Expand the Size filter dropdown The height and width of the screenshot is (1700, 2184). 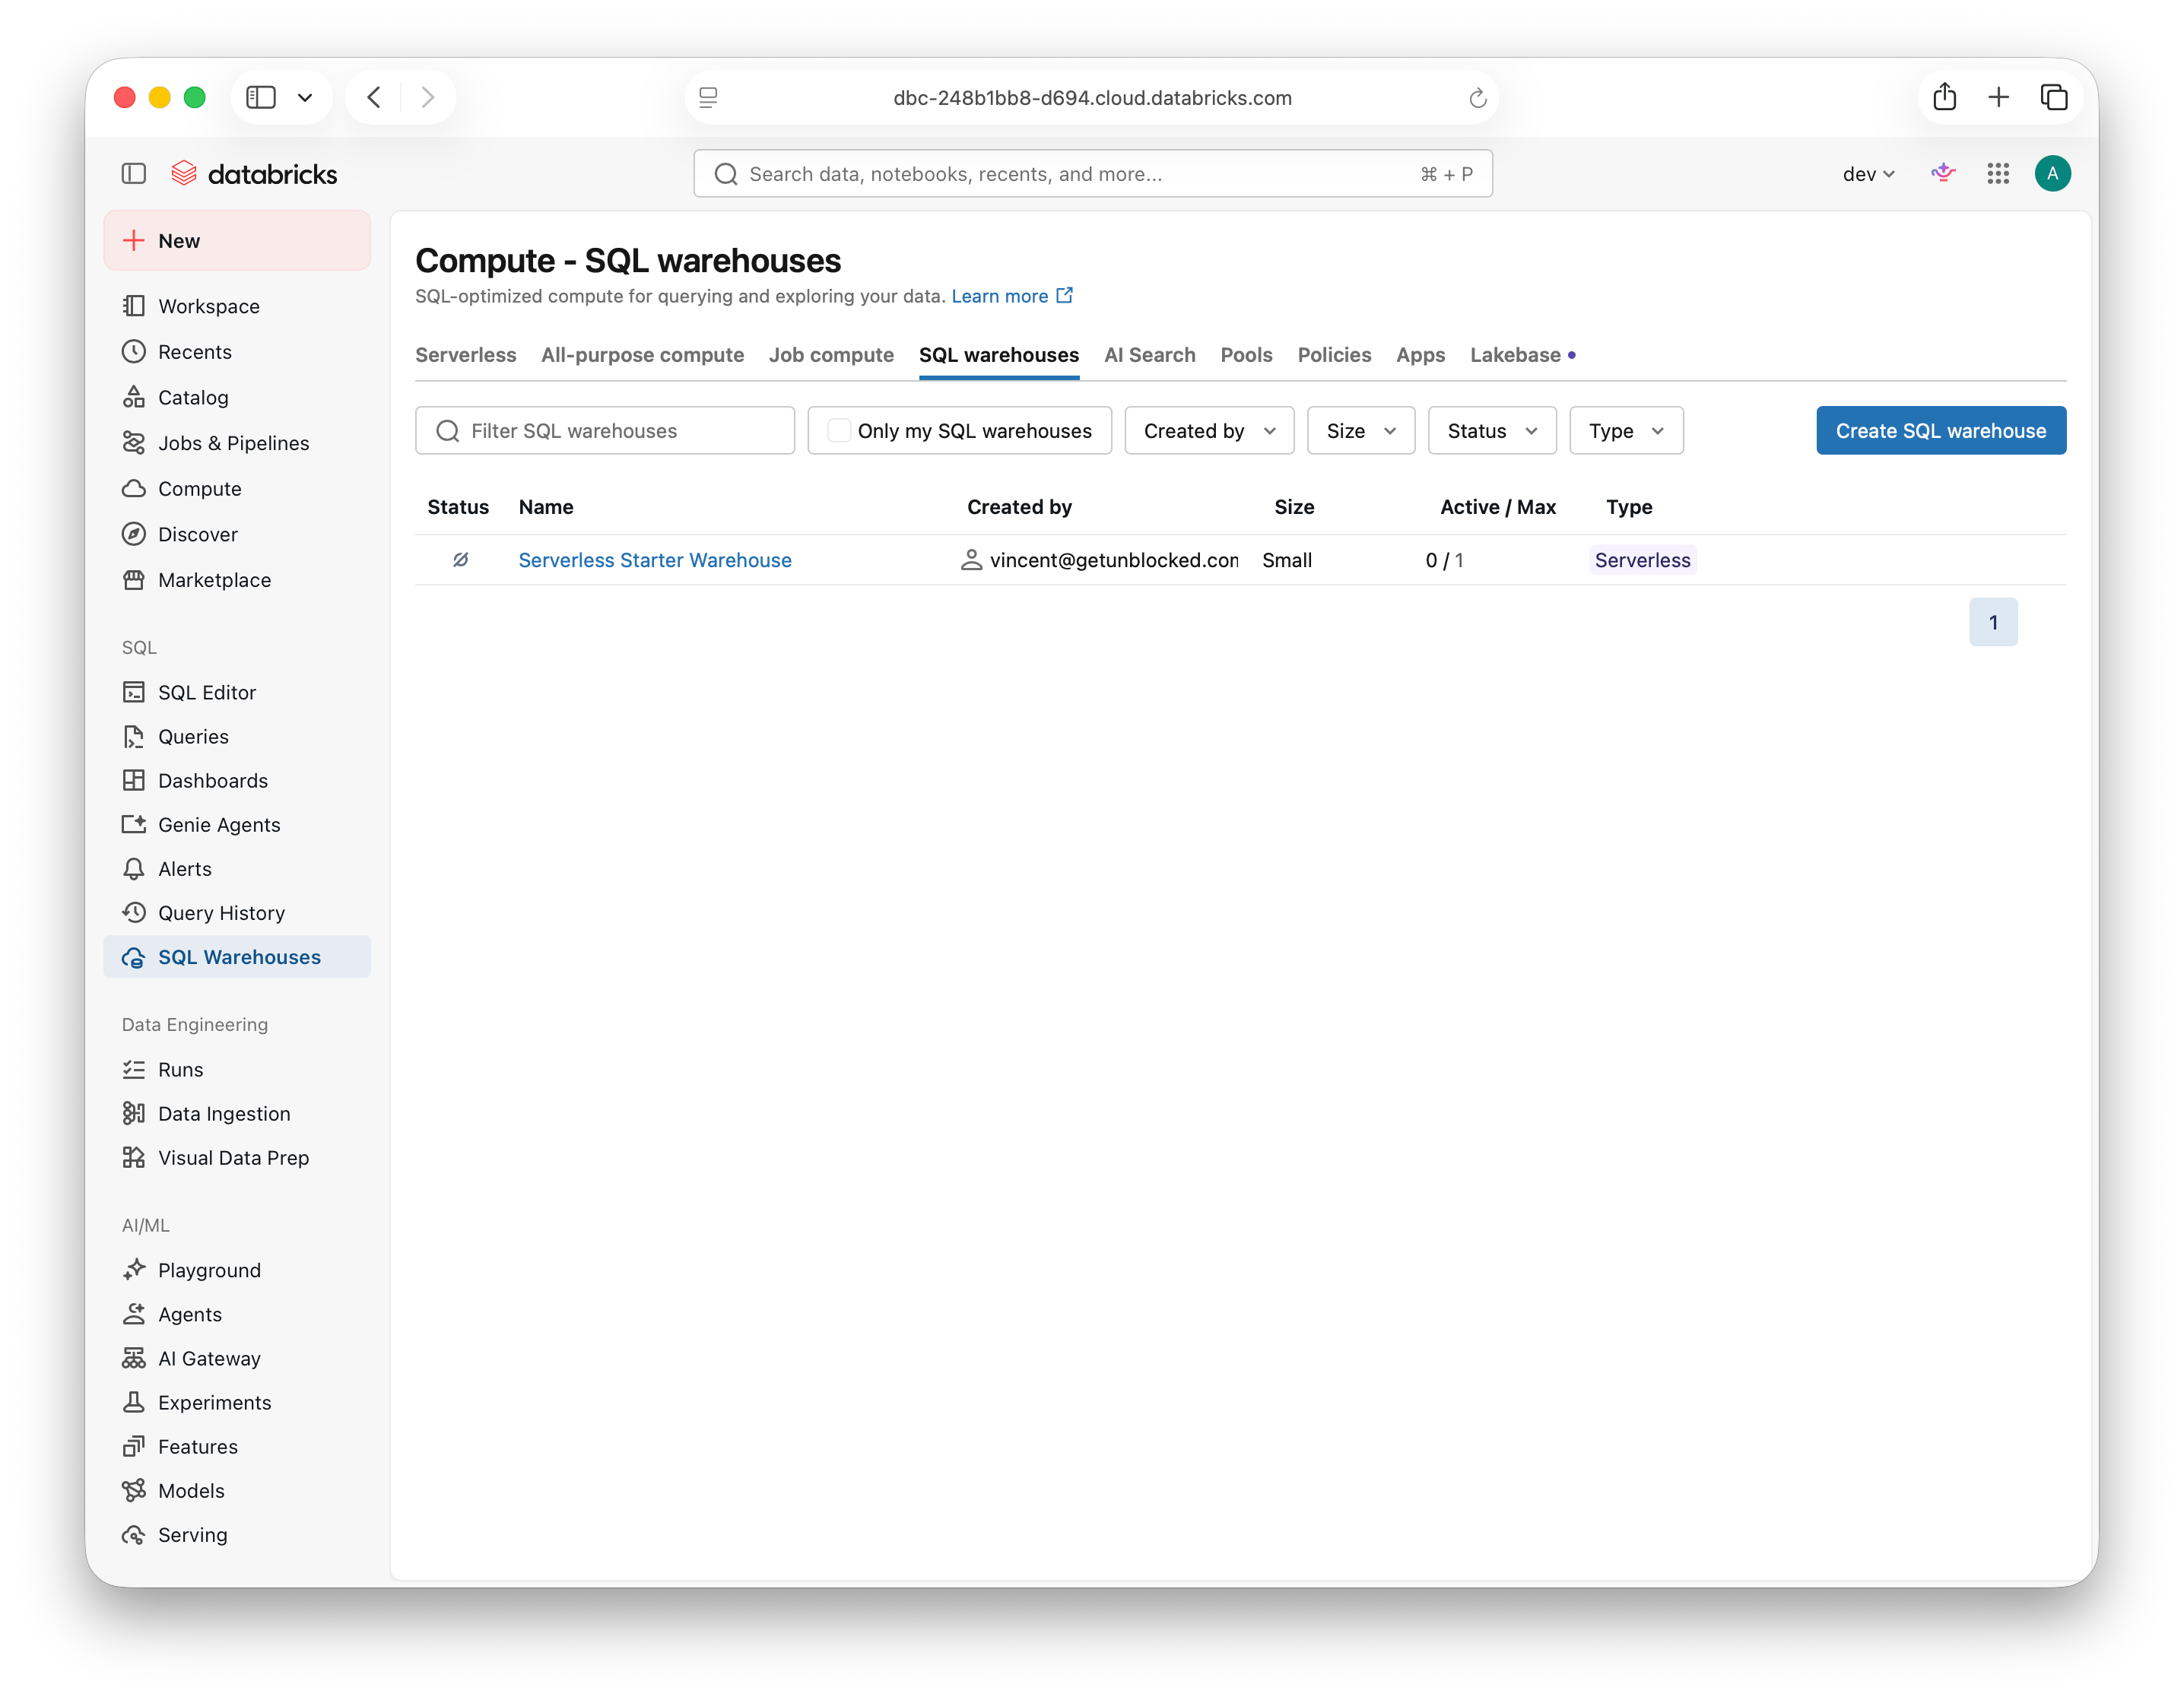1360,430
